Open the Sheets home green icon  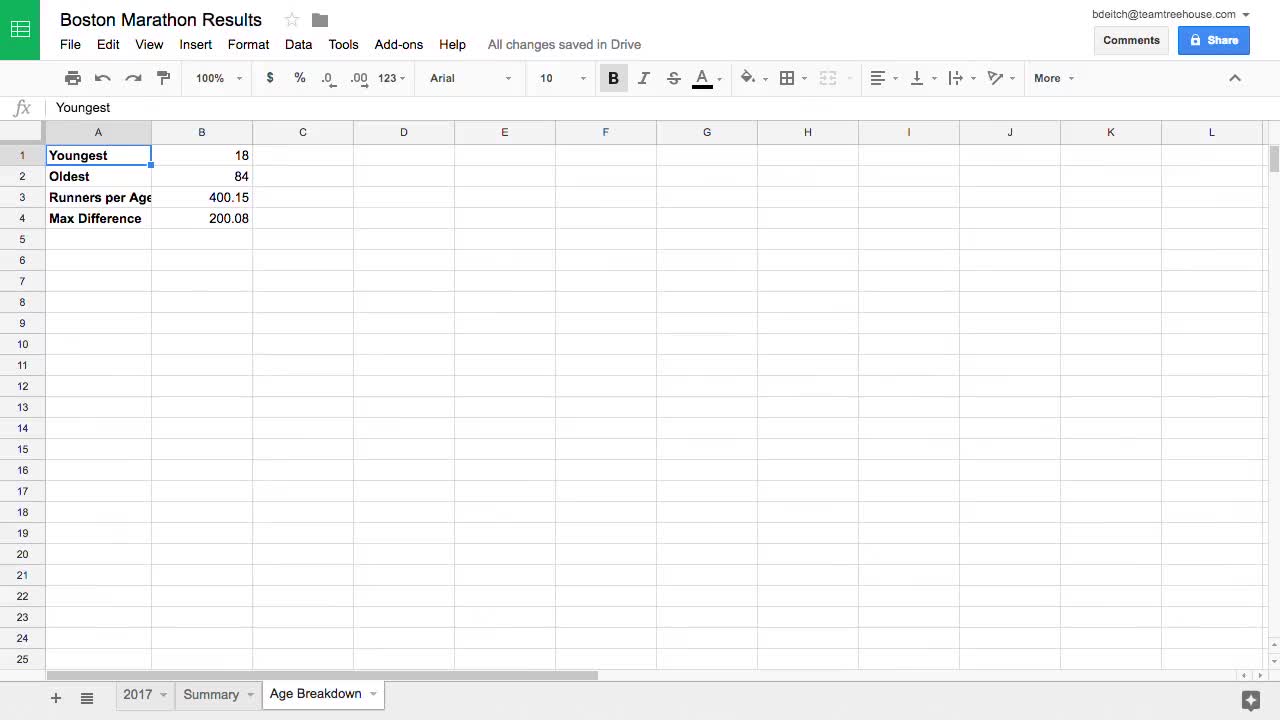[20, 30]
